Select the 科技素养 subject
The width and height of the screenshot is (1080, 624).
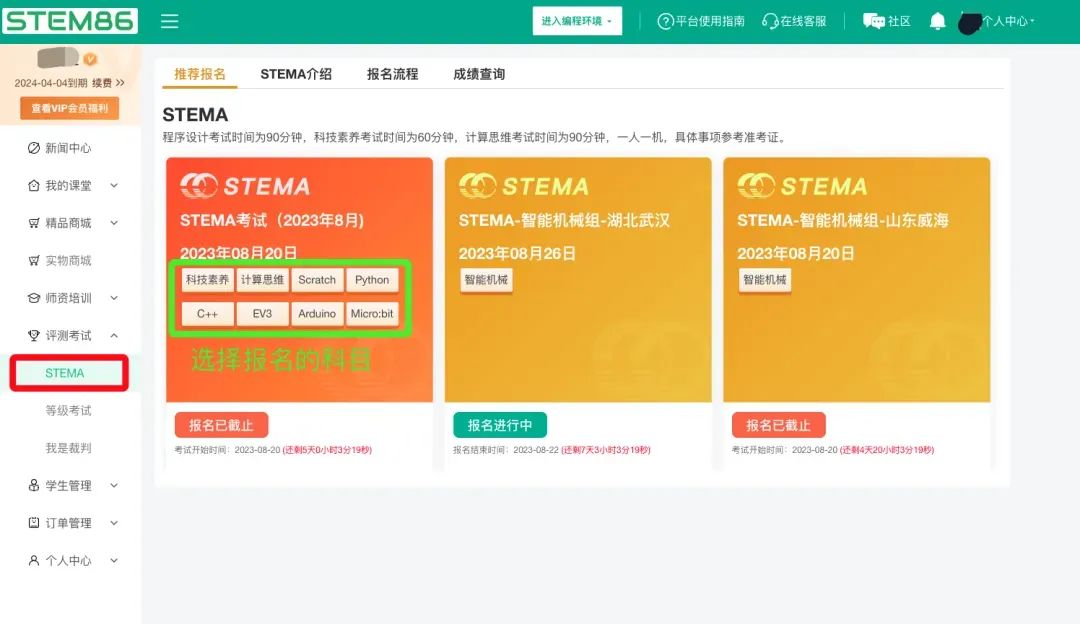pyautogui.click(x=207, y=280)
